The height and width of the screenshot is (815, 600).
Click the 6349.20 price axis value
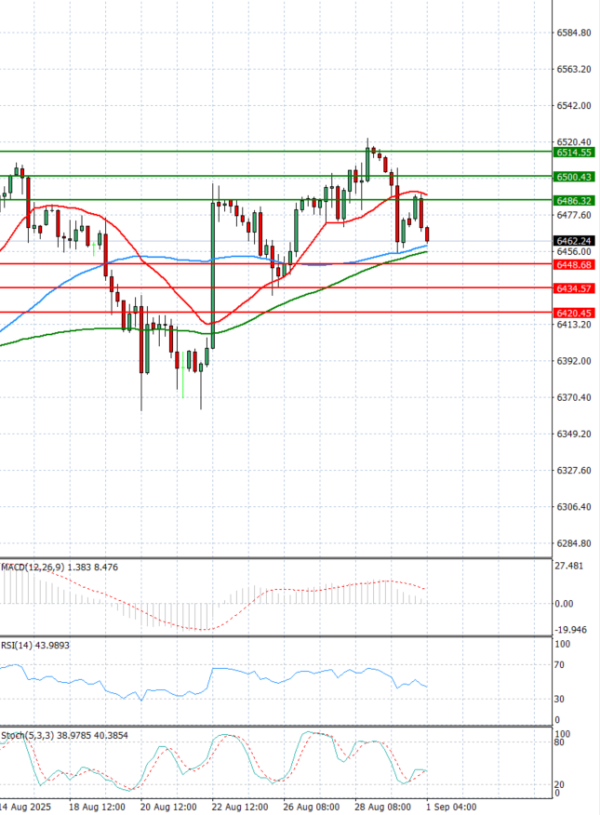(x=574, y=434)
